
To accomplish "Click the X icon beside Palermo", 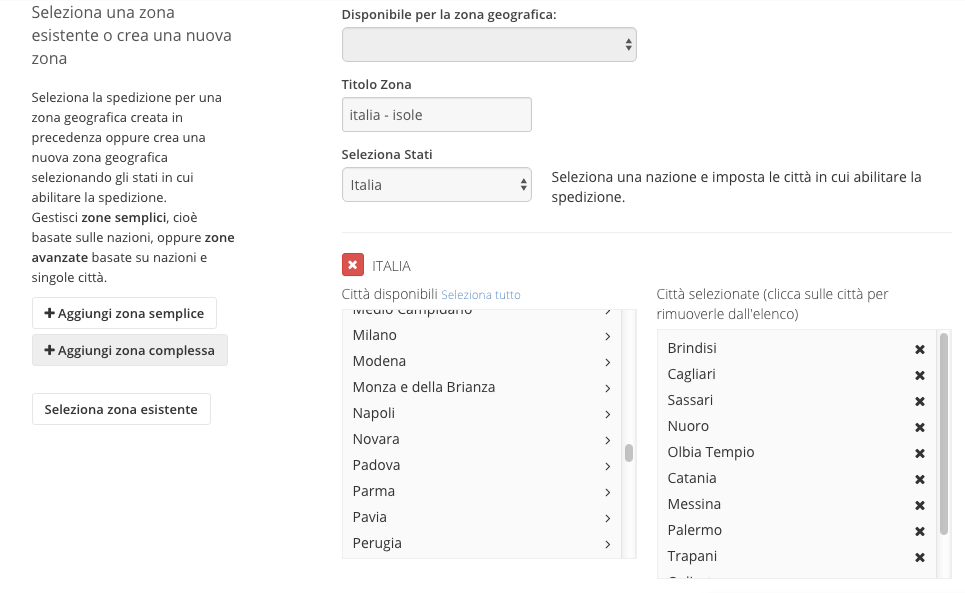I will [x=920, y=531].
